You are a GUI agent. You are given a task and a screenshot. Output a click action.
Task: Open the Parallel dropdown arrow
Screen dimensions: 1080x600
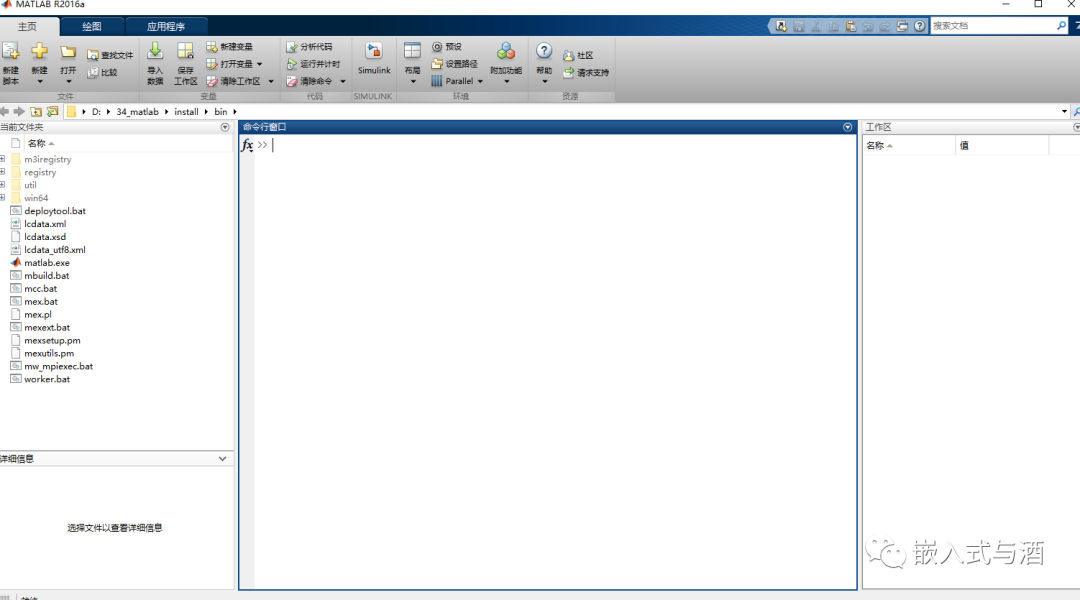pyautogui.click(x=480, y=81)
